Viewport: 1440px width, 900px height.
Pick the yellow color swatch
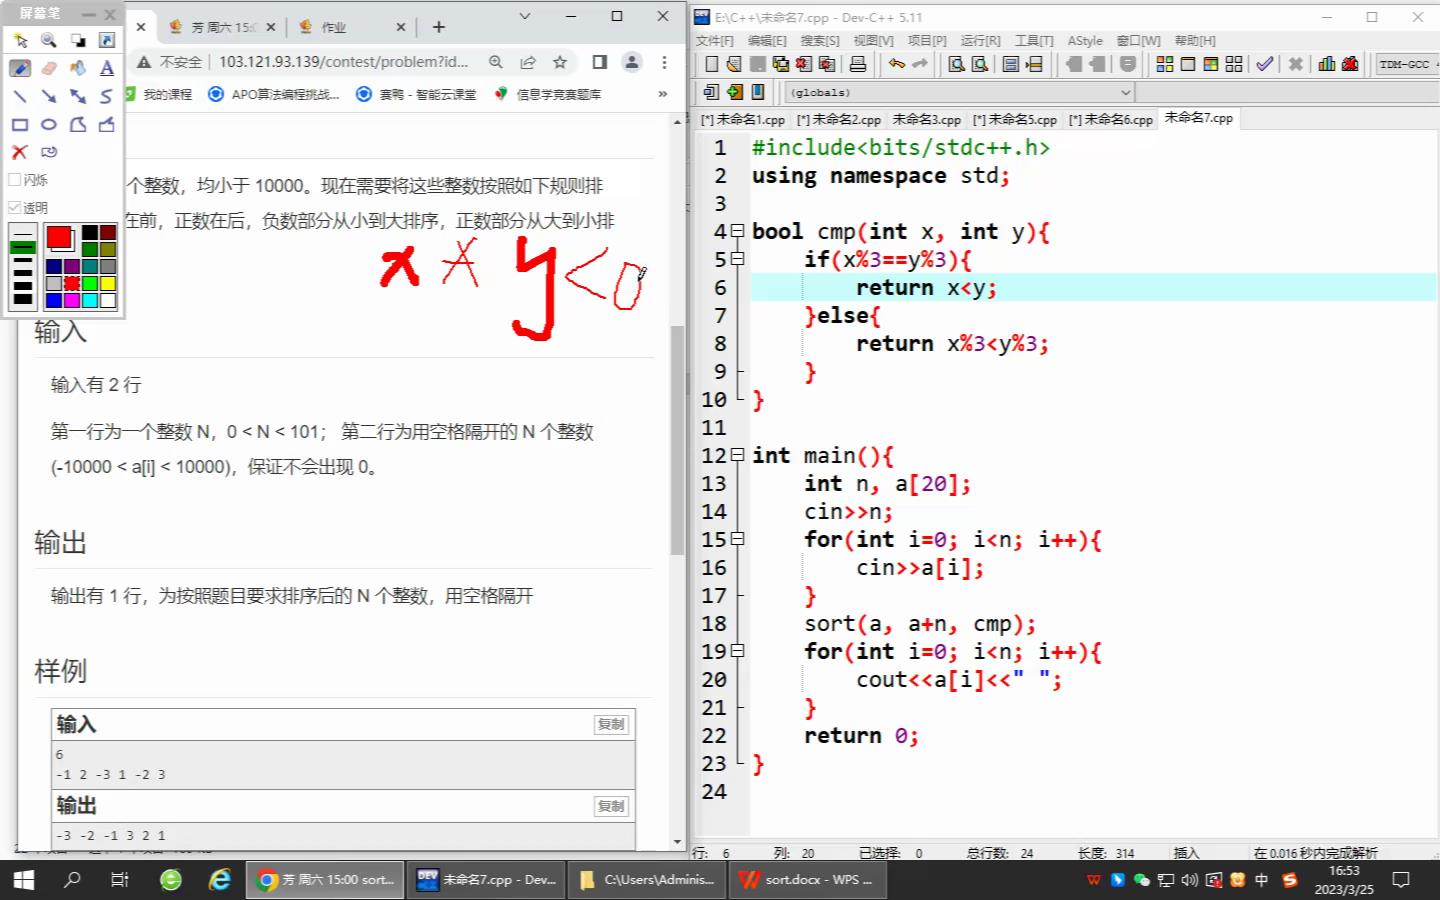coord(108,284)
